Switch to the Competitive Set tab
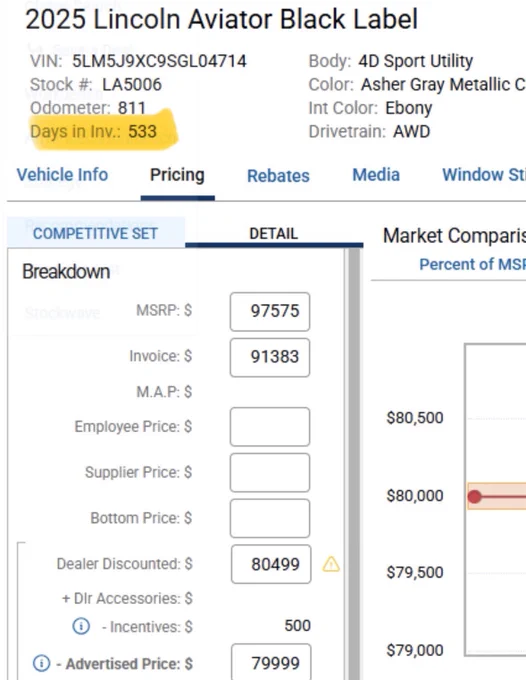Viewport: 526px width, 680px height. [95, 233]
